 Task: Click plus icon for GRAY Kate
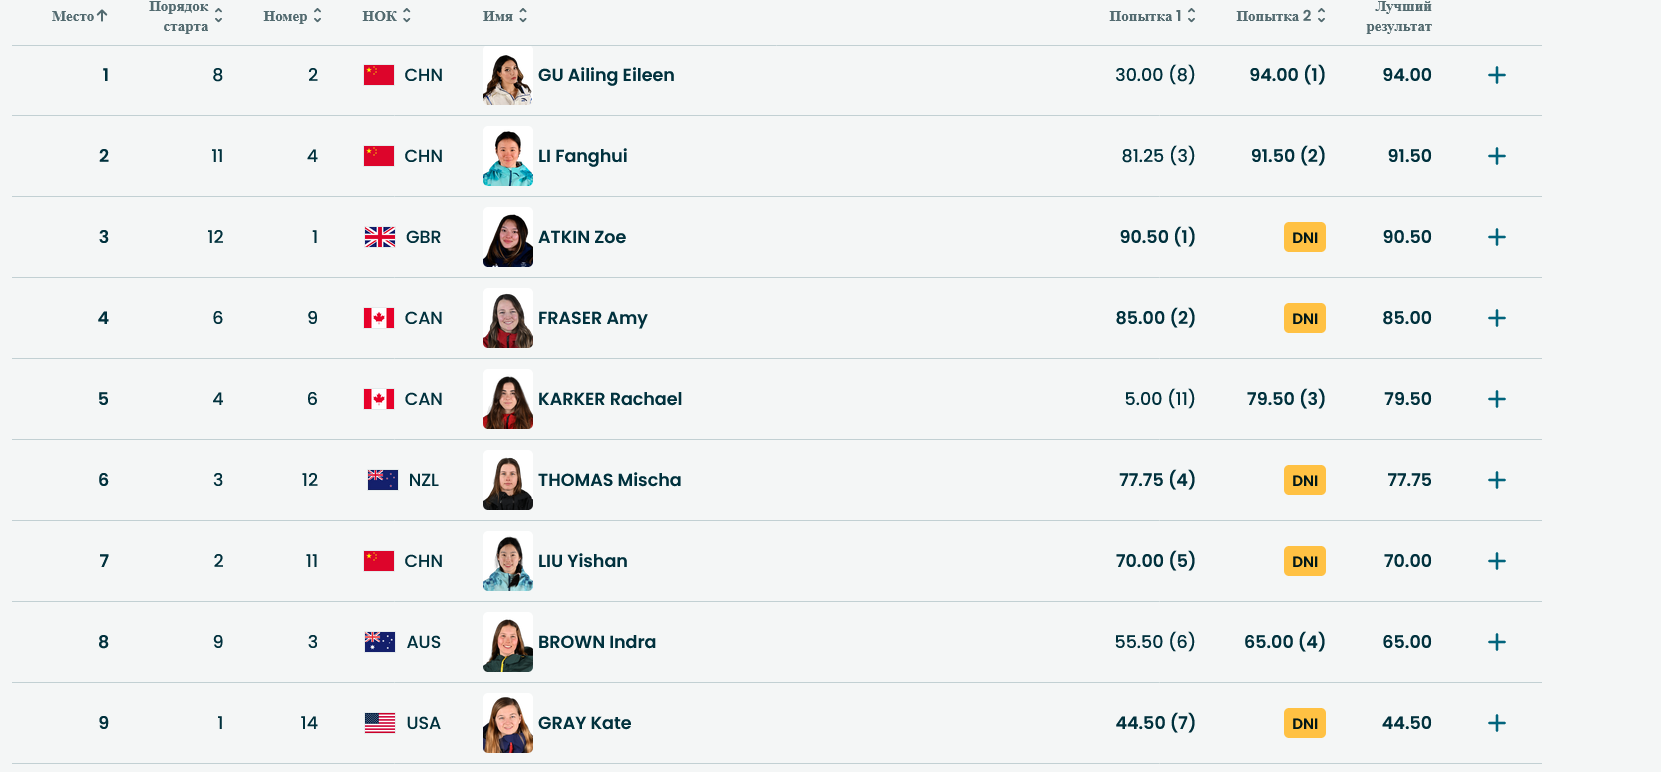(x=1496, y=723)
